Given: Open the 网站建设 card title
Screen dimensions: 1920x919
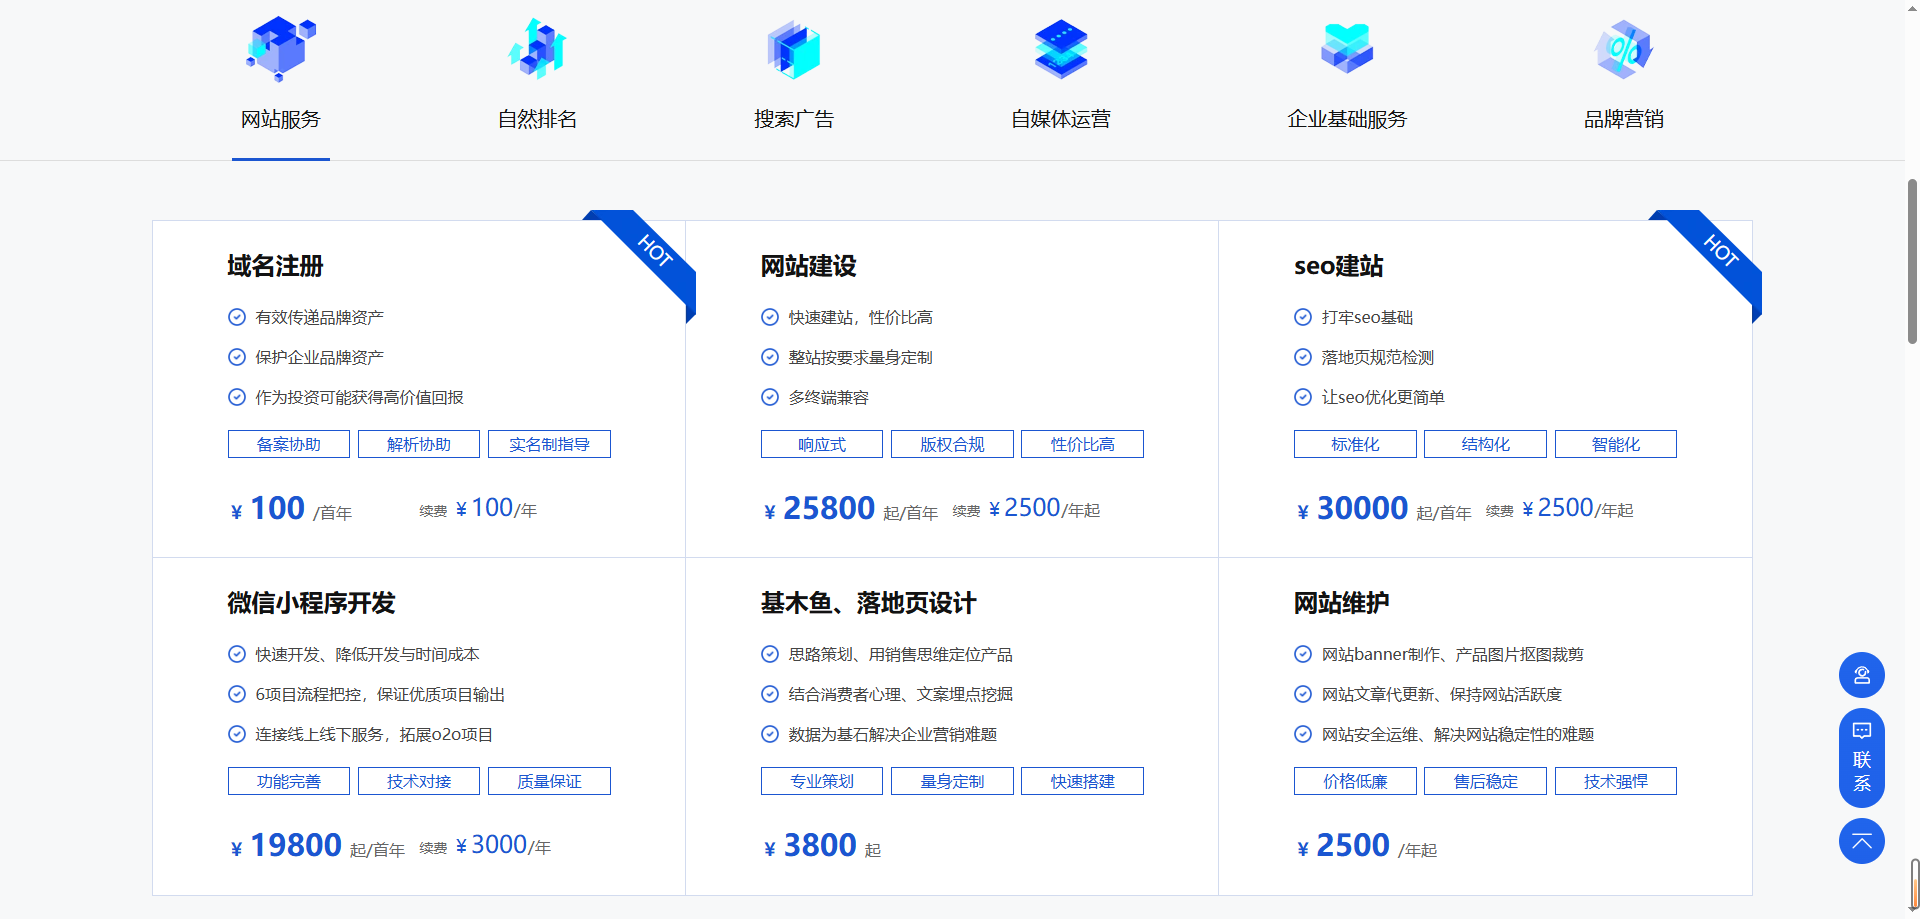Looking at the screenshot, I should [808, 266].
